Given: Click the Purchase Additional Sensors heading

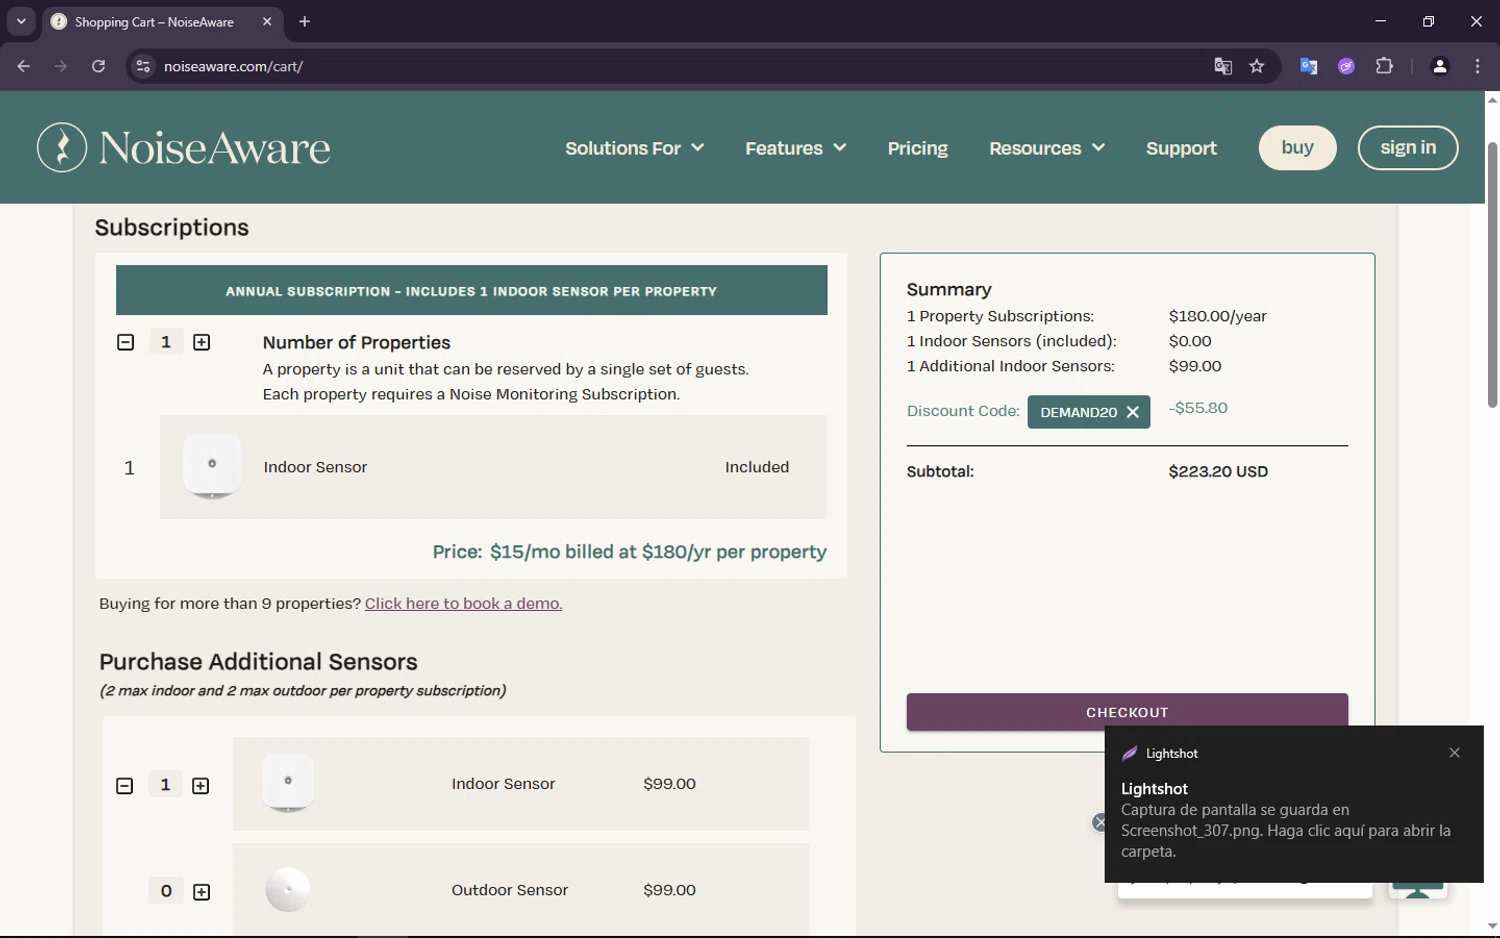Looking at the screenshot, I should (x=258, y=662).
